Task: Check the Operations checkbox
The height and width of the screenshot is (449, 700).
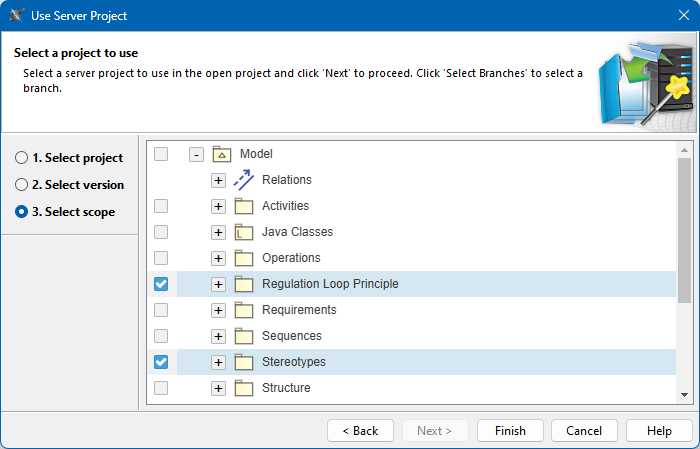Action: click(161, 258)
